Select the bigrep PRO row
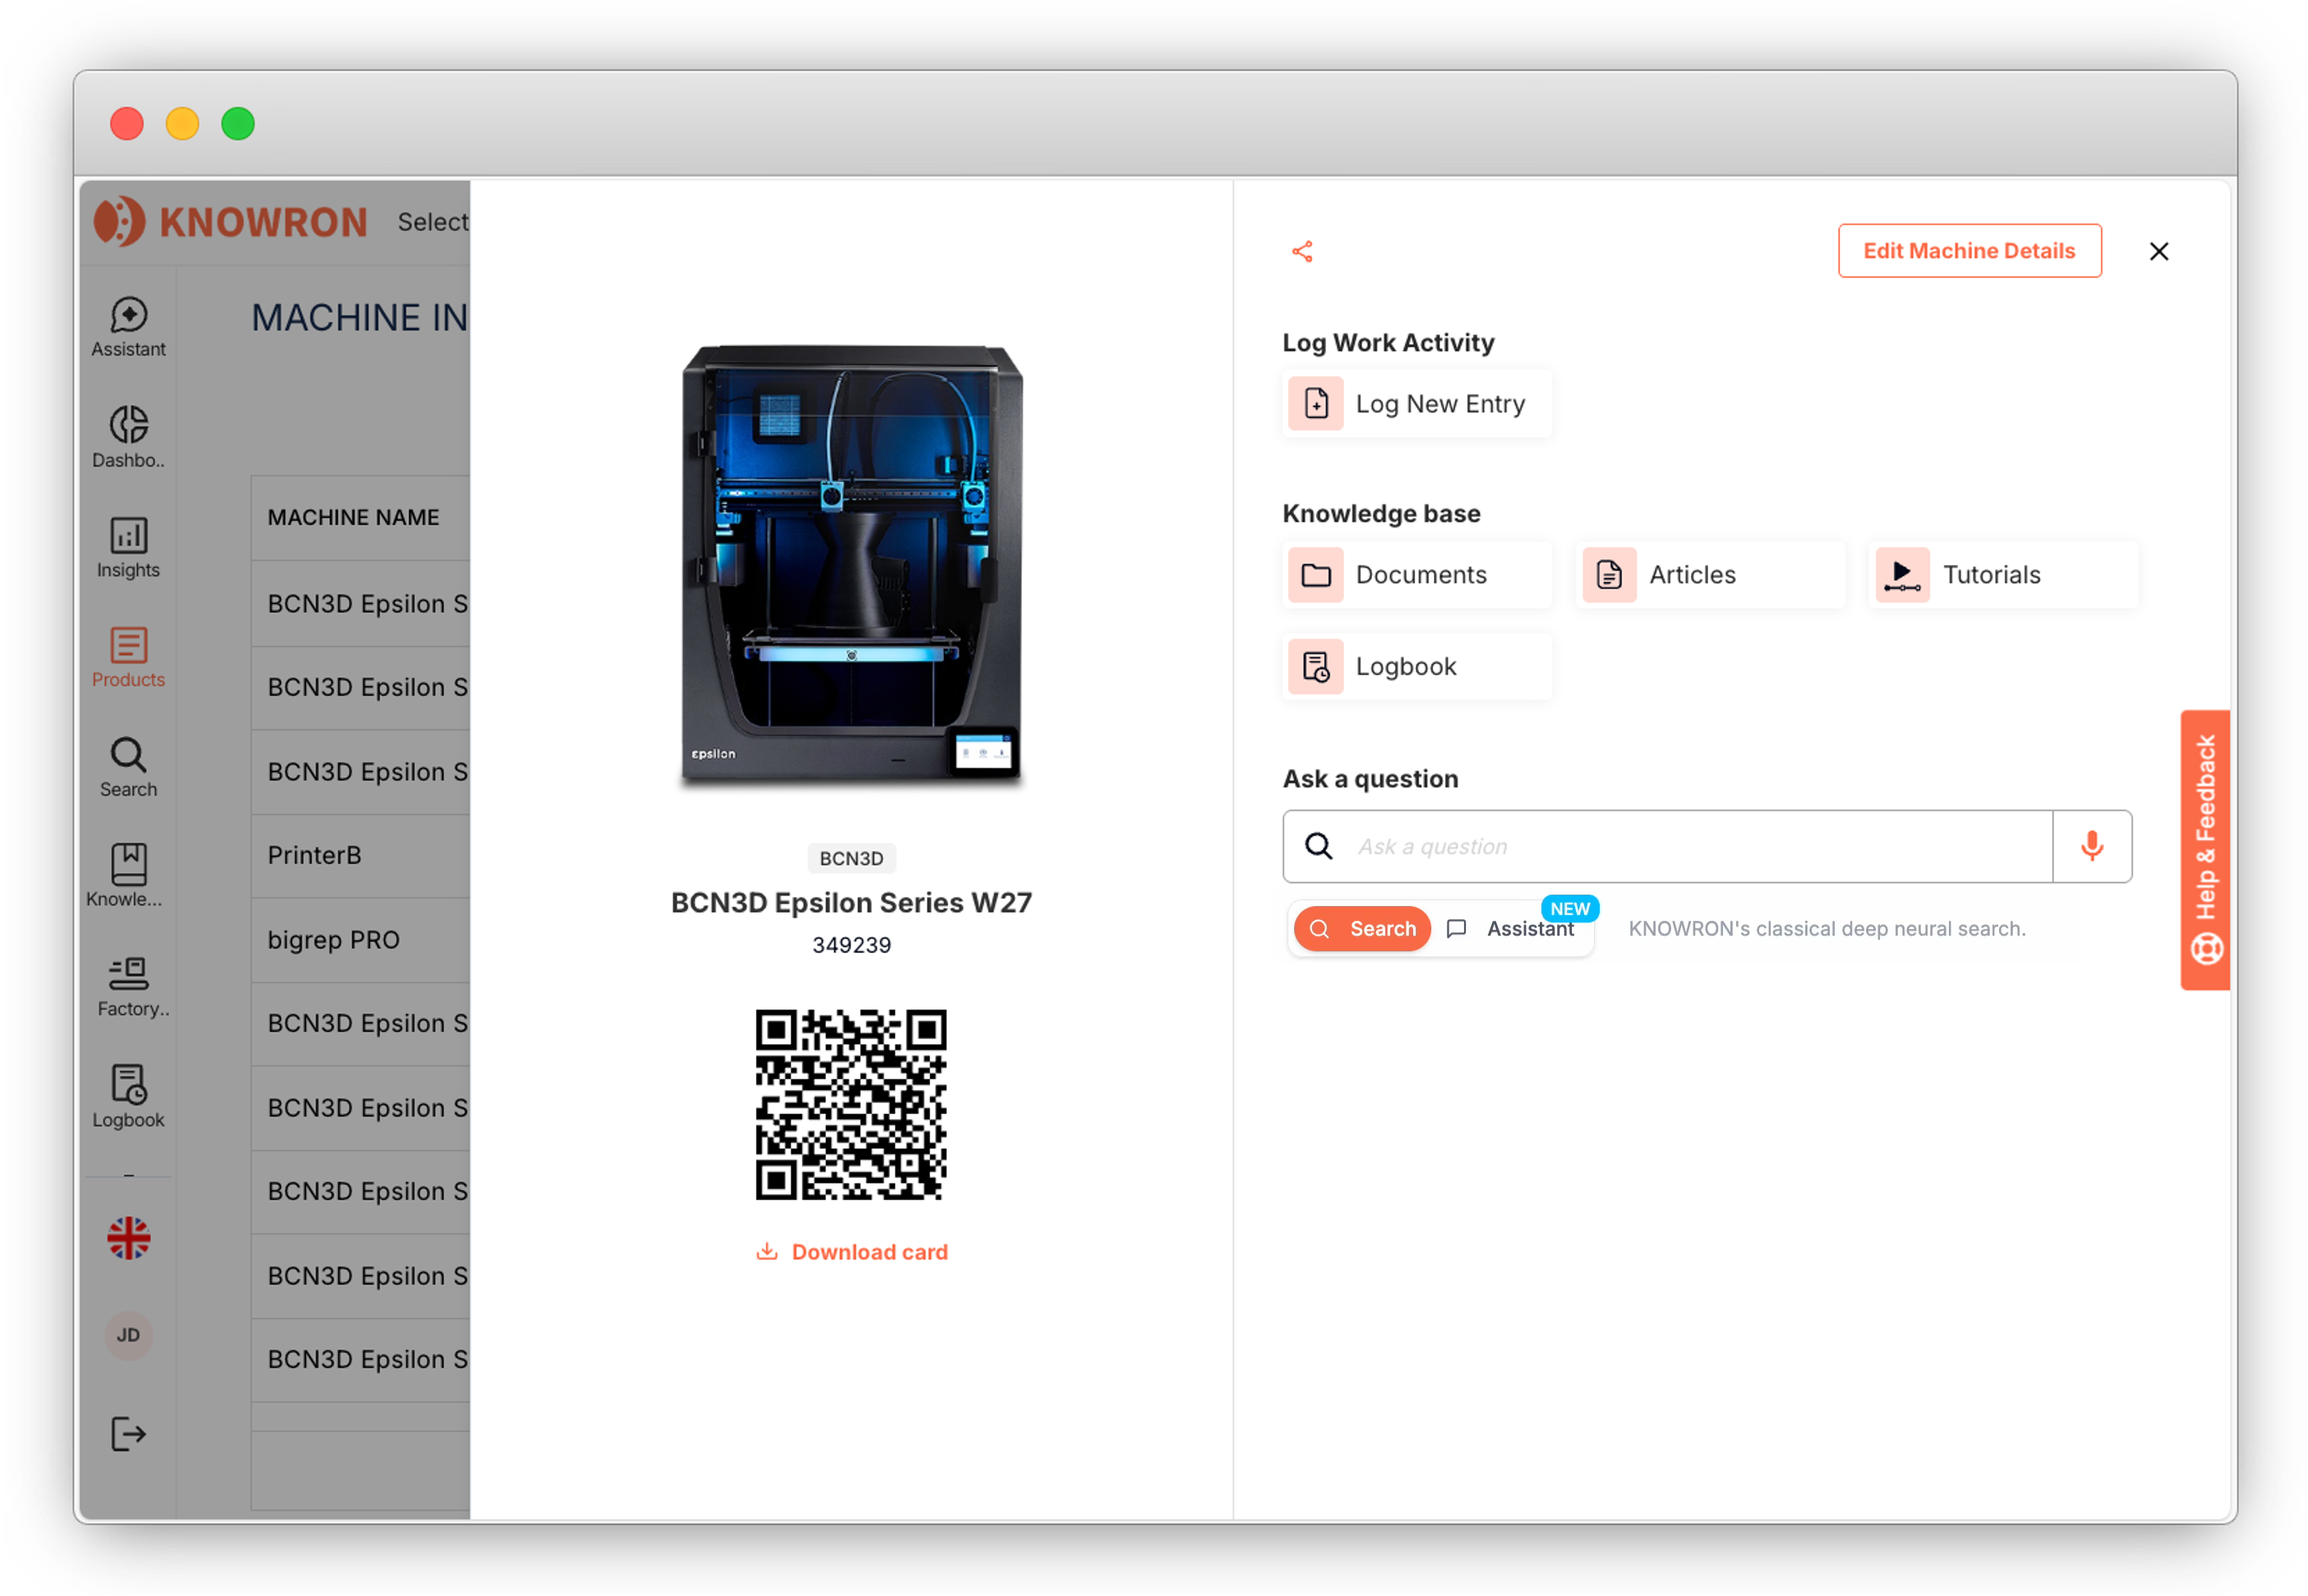This screenshot has height=1596, width=2308. click(x=360, y=941)
